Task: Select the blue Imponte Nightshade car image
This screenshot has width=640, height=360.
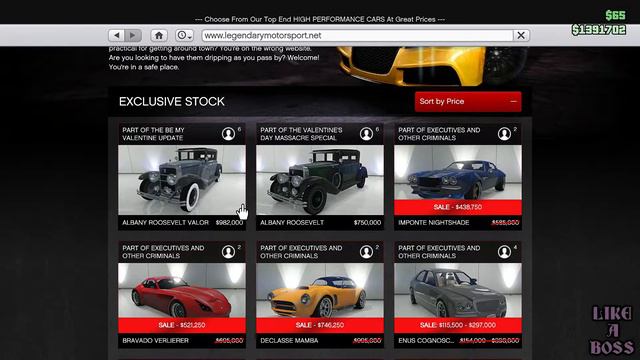Action: tap(458, 173)
